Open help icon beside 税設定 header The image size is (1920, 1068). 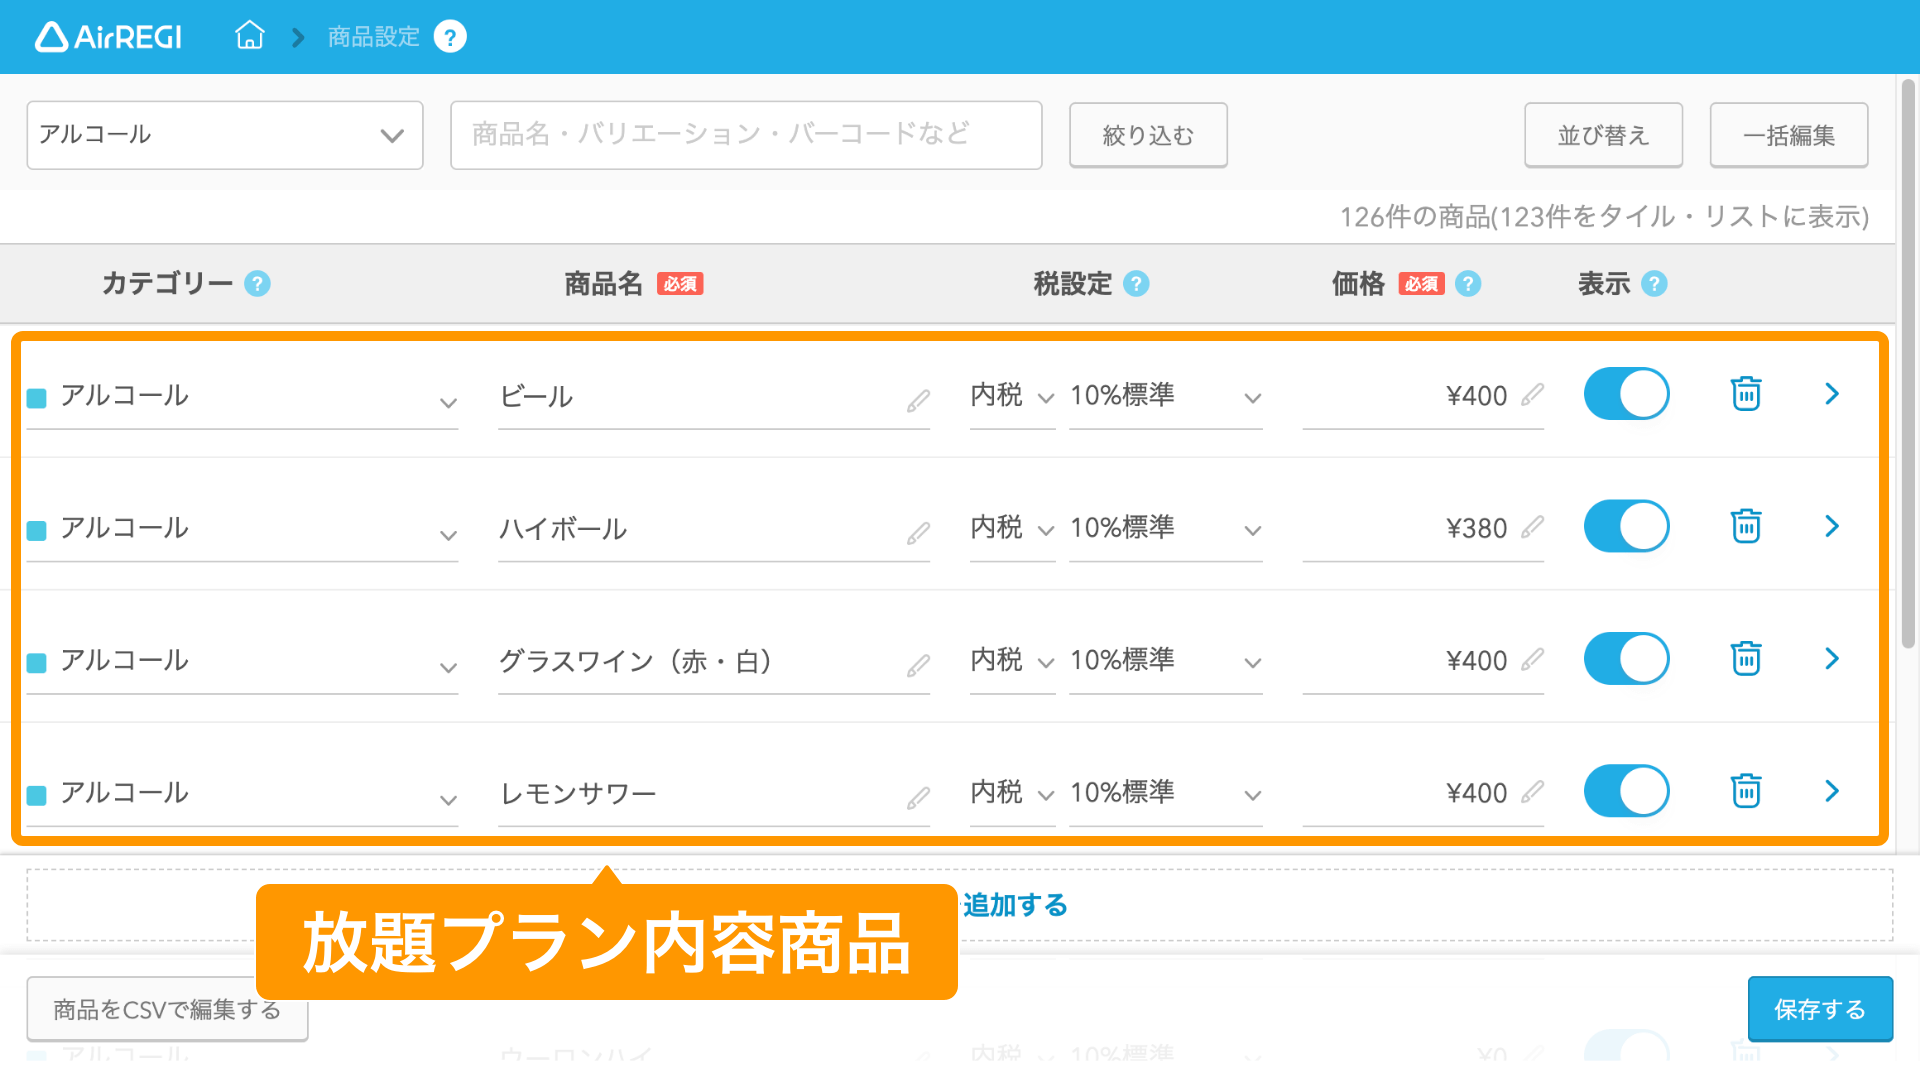pyautogui.click(x=1136, y=284)
